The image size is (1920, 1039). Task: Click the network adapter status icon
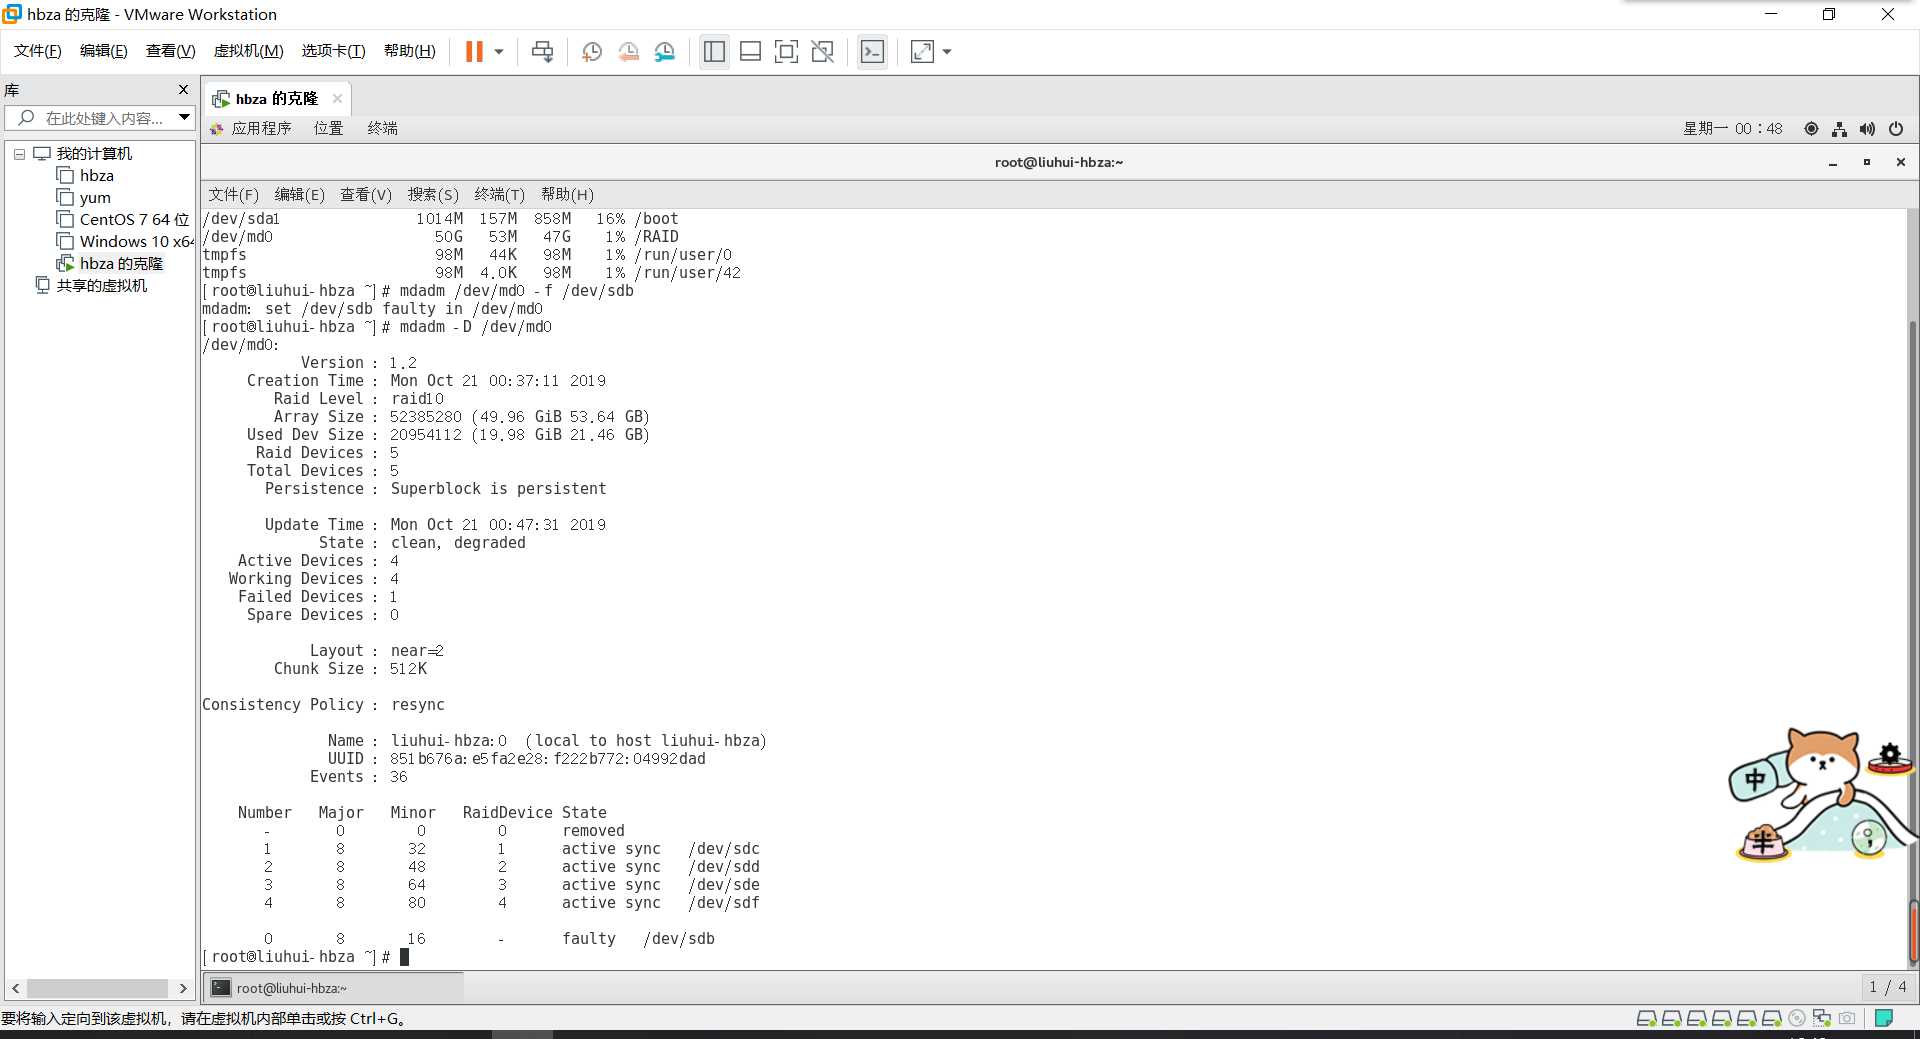(1822, 1018)
